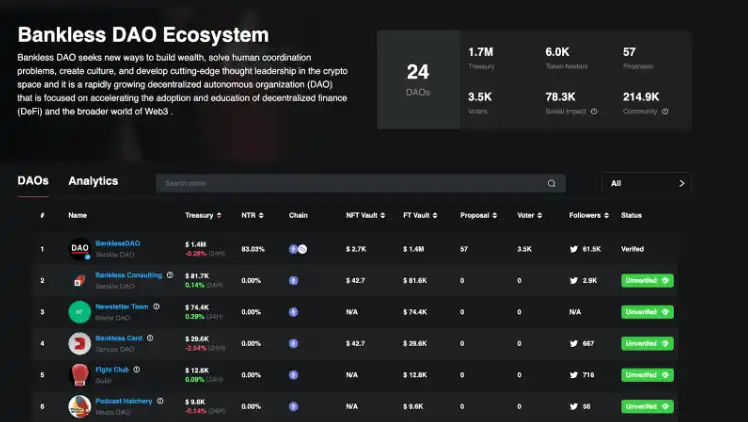This screenshot has width=748, height=422.
Task: Switch to the DAOs tab
Action: tap(33, 181)
